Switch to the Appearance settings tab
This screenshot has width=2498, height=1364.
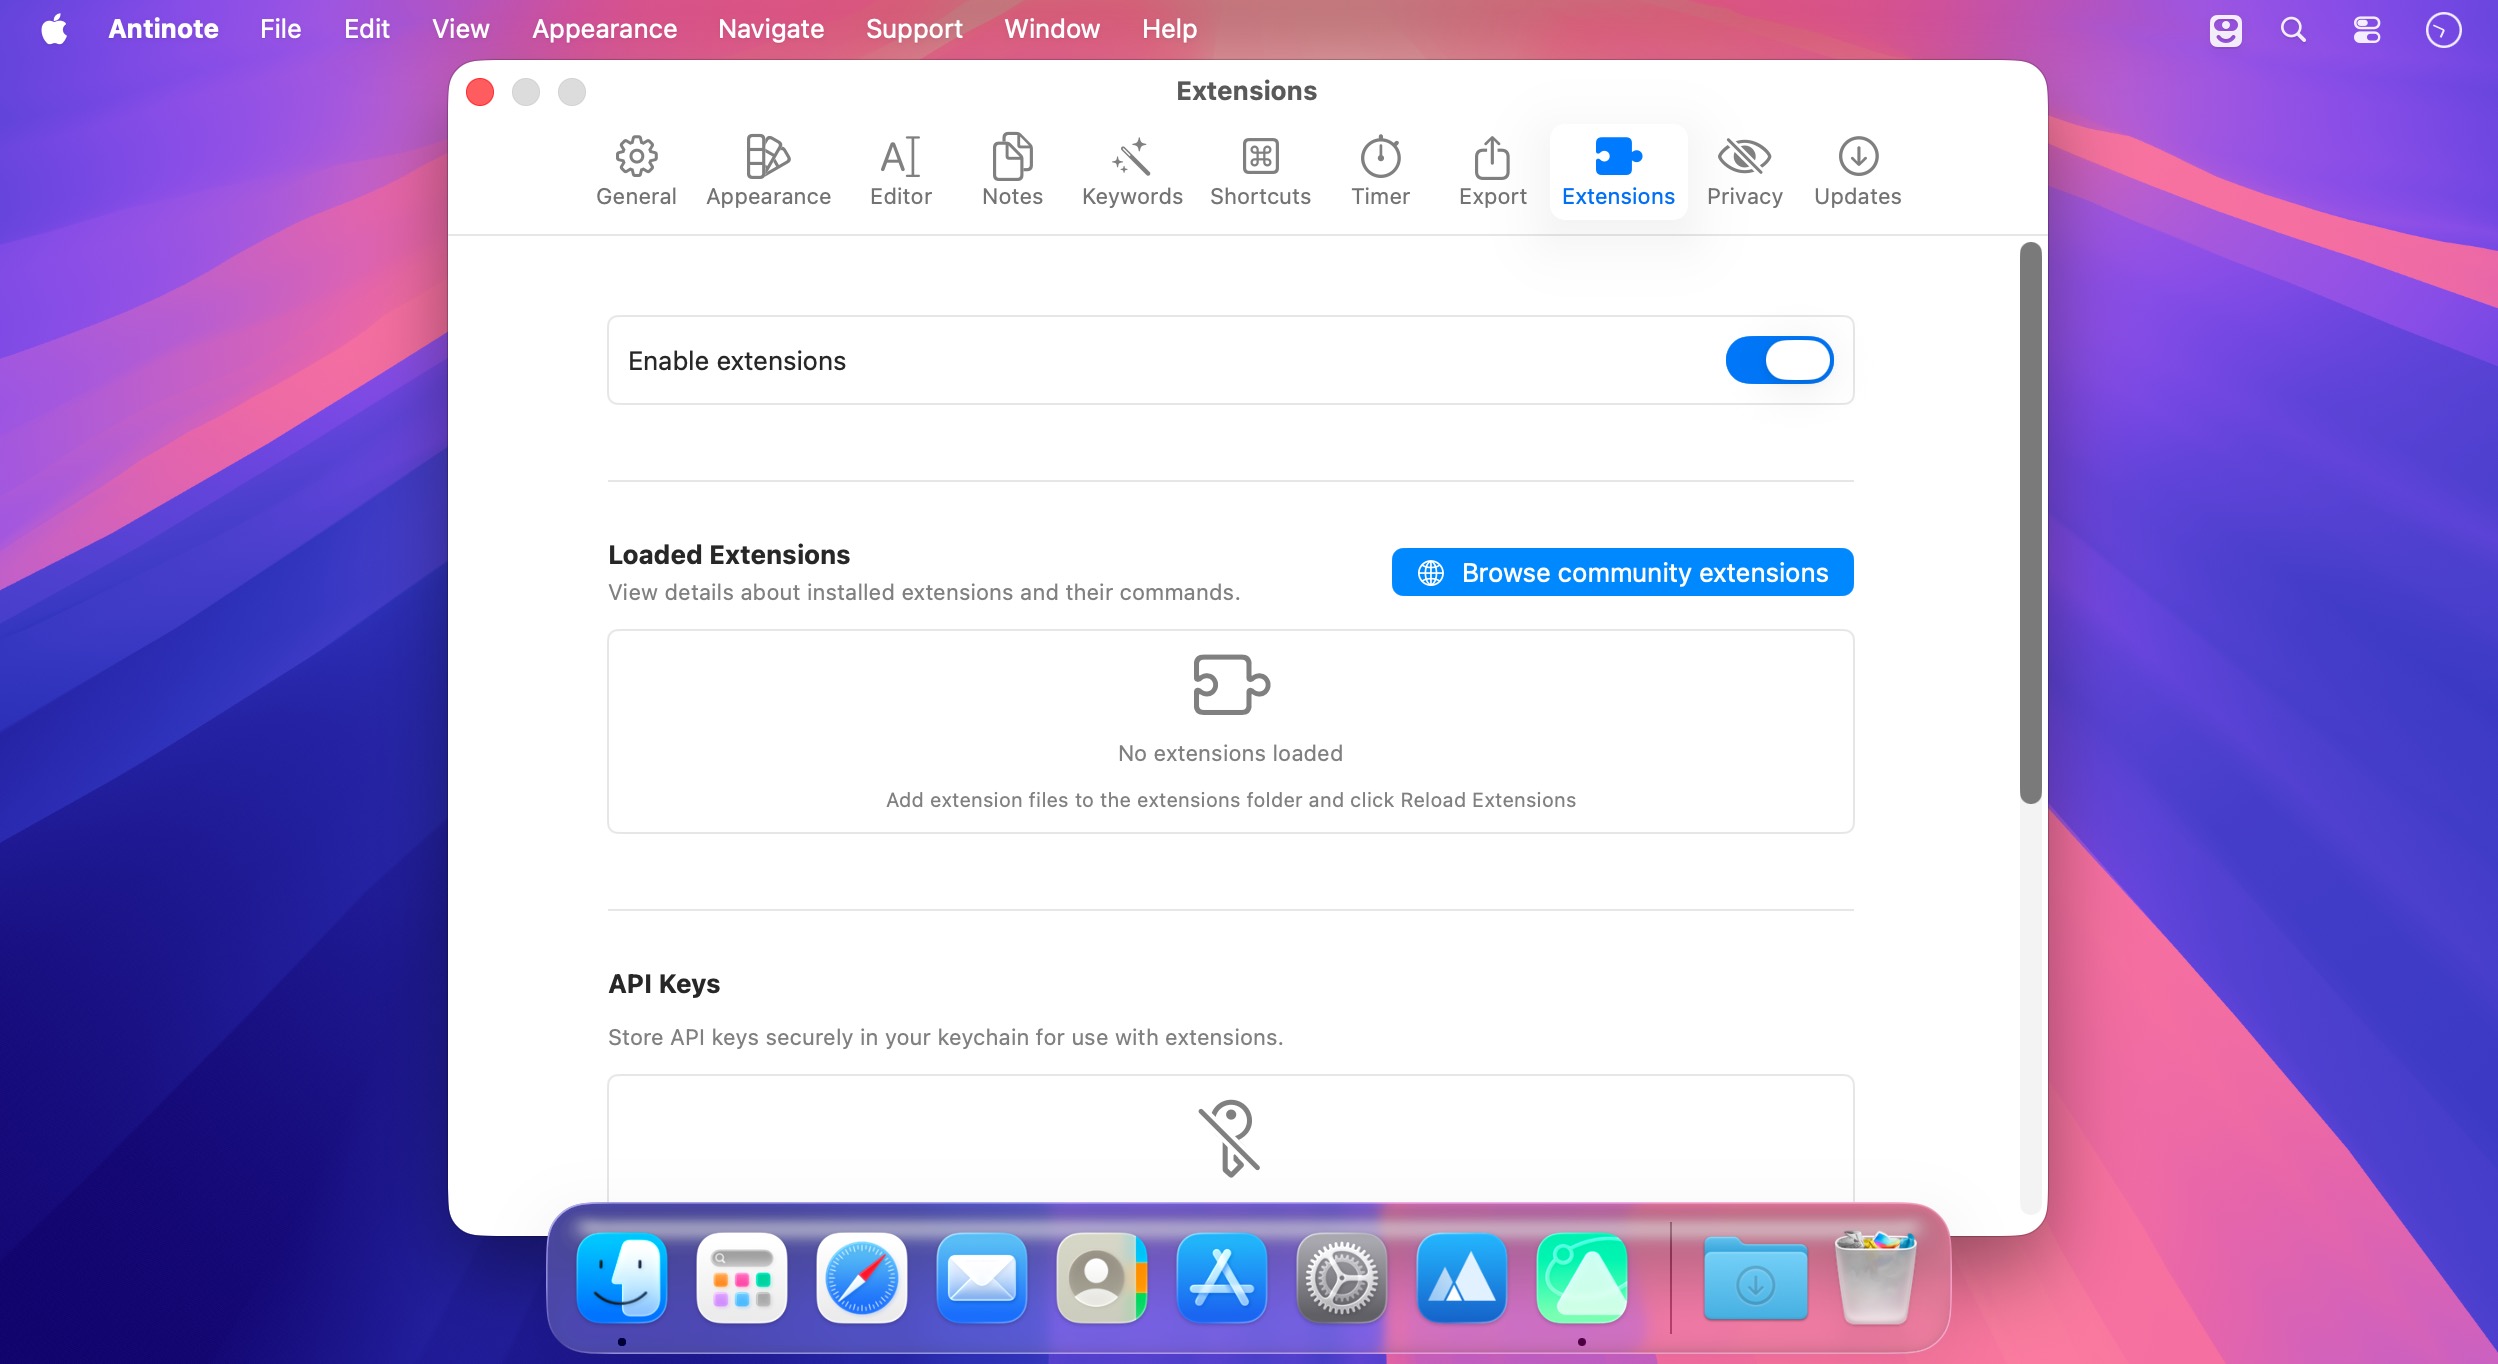pos(768,171)
